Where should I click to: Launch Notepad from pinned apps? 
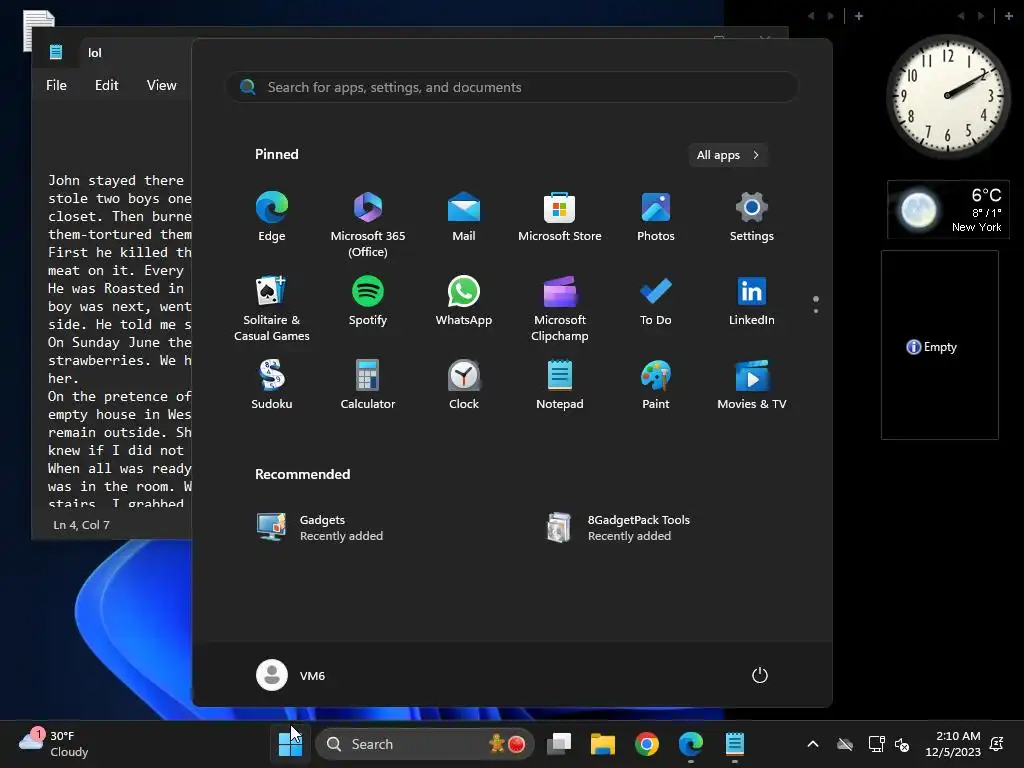pos(560,385)
